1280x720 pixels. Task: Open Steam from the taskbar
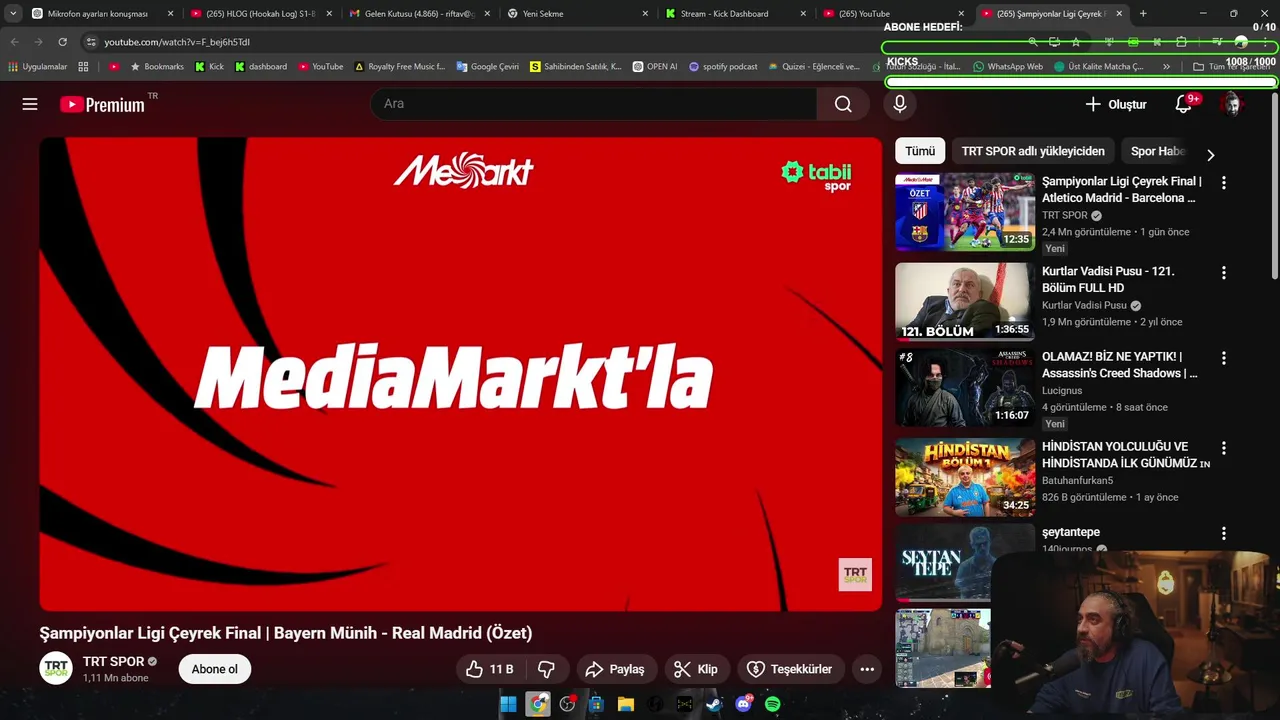[714, 704]
